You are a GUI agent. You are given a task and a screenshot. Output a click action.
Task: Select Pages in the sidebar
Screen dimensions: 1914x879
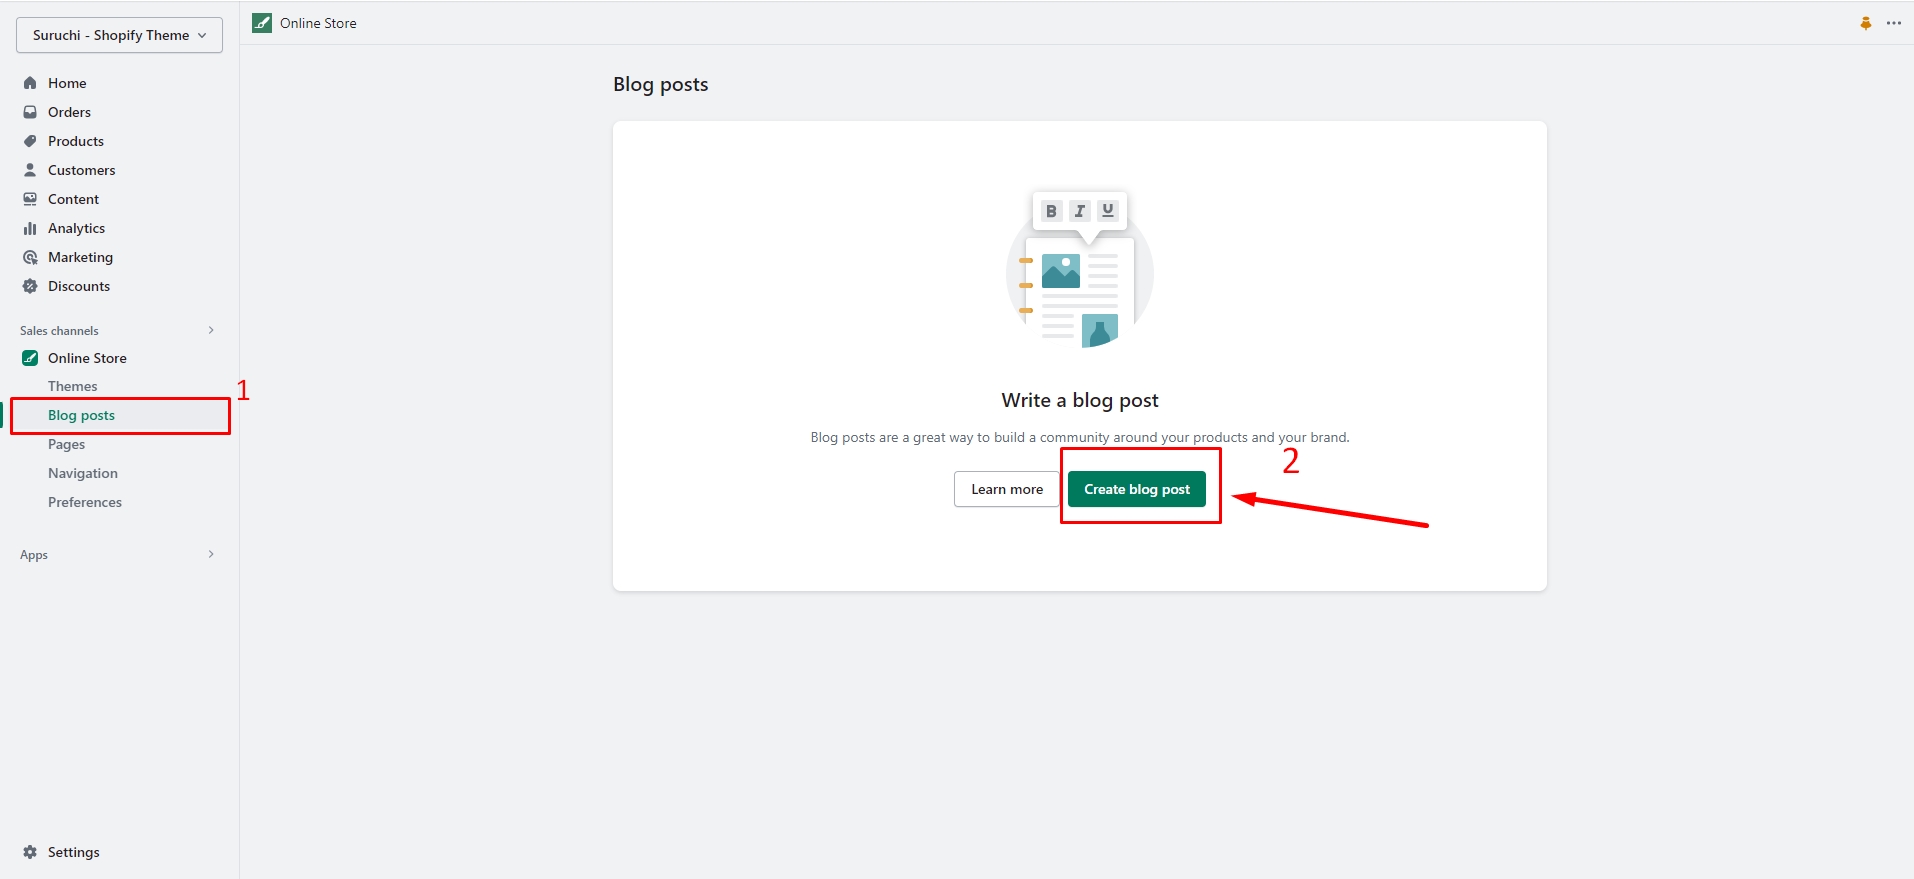[67, 444]
